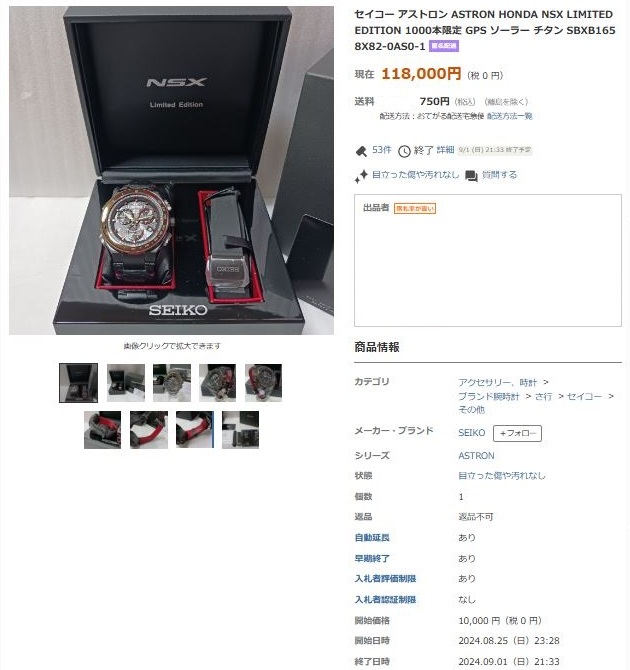This screenshot has width=630, height=670.
Task: Open the 入札者評価制限 help link
Action: [x=385, y=579]
